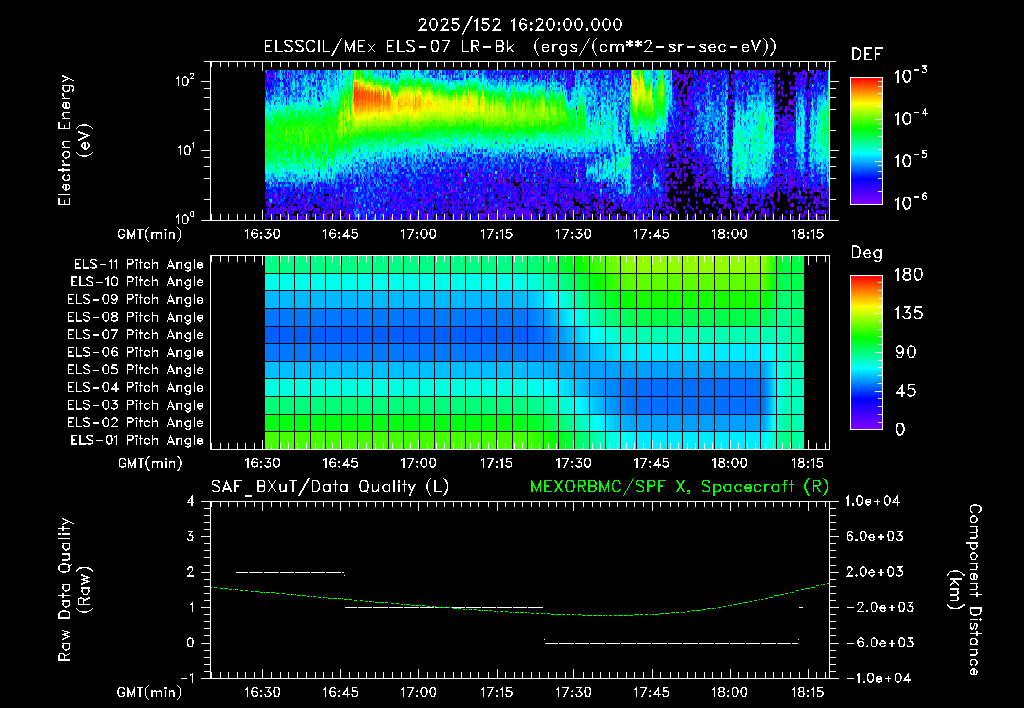Click the green MEXORBMC/SPF X, Spacecraft (R) legend
This screenshot has height=708, width=1024.
679,487
